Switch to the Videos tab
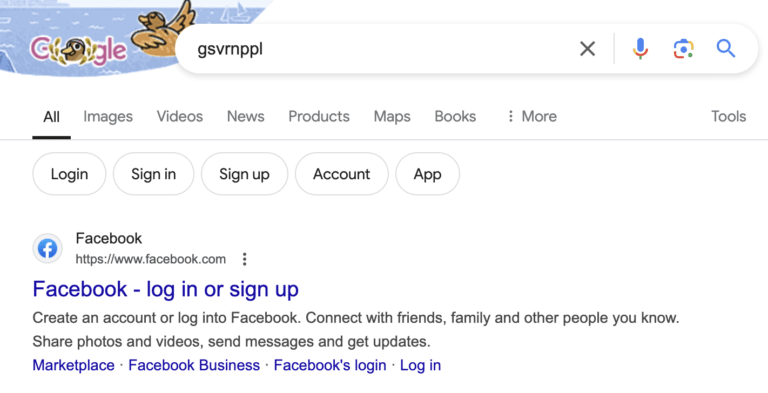The image size is (768, 393). click(180, 116)
